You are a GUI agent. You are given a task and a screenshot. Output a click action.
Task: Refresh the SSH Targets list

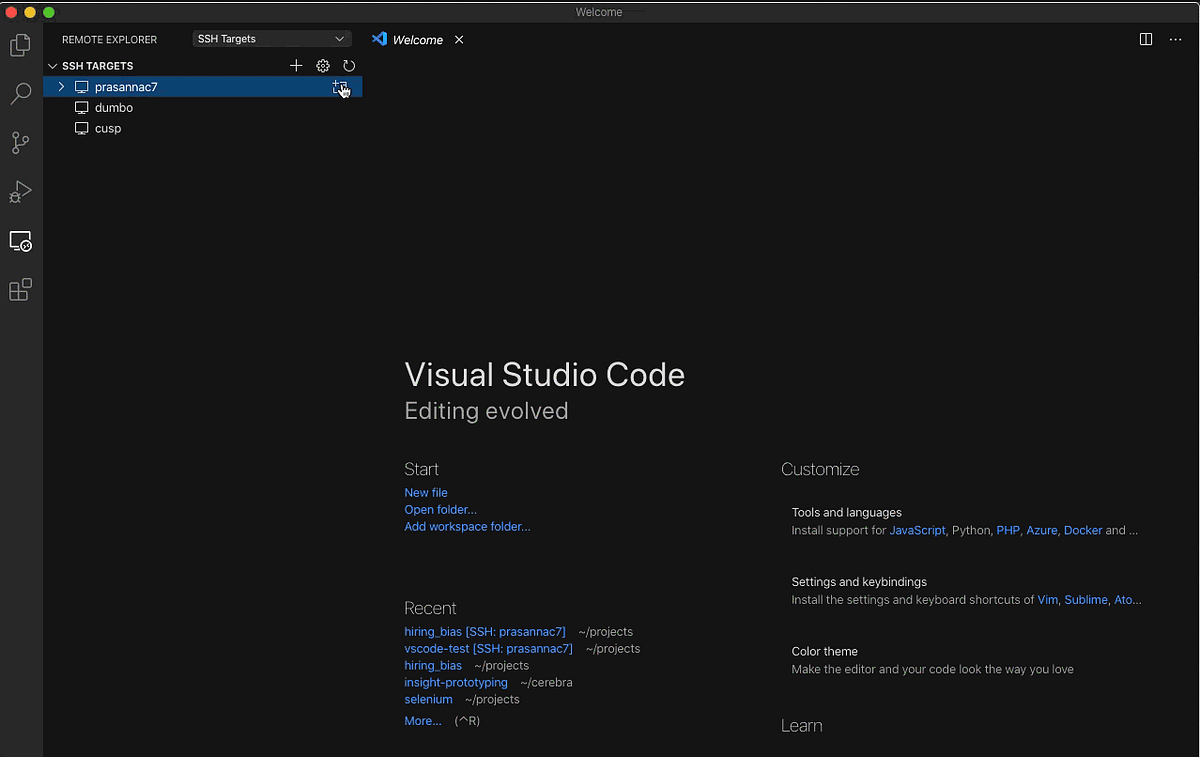(349, 65)
